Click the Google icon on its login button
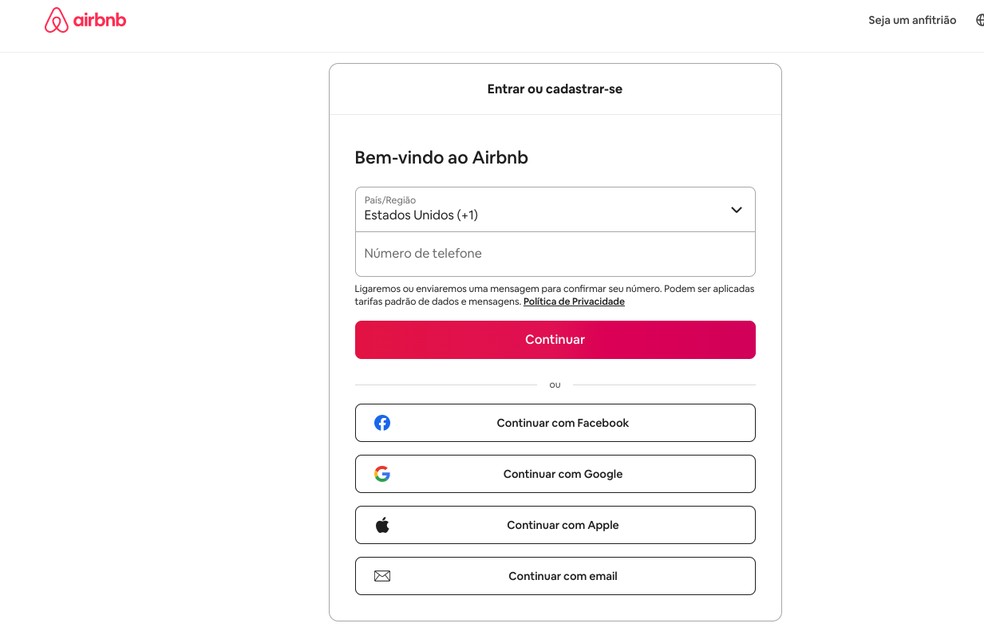 click(381, 473)
